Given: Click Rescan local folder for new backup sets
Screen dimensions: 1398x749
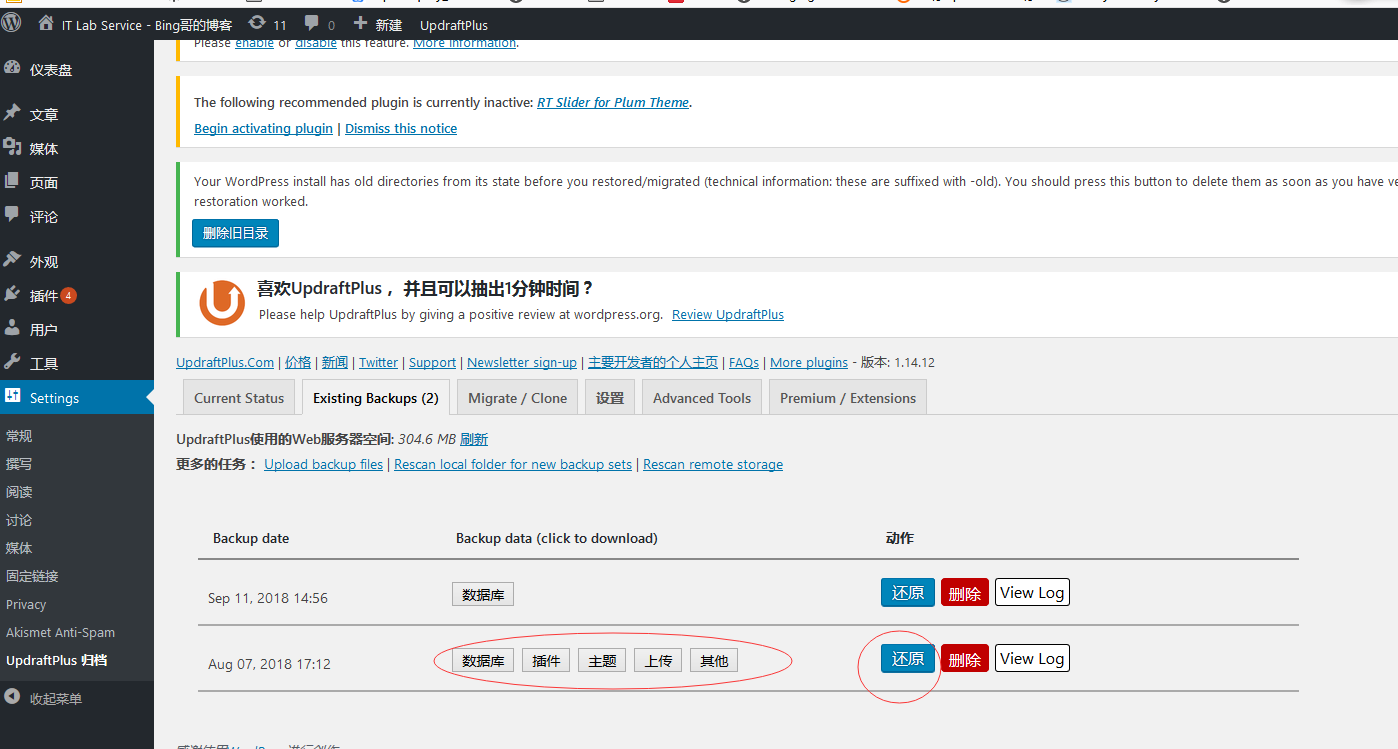Looking at the screenshot, I should [x=513, y=464].
